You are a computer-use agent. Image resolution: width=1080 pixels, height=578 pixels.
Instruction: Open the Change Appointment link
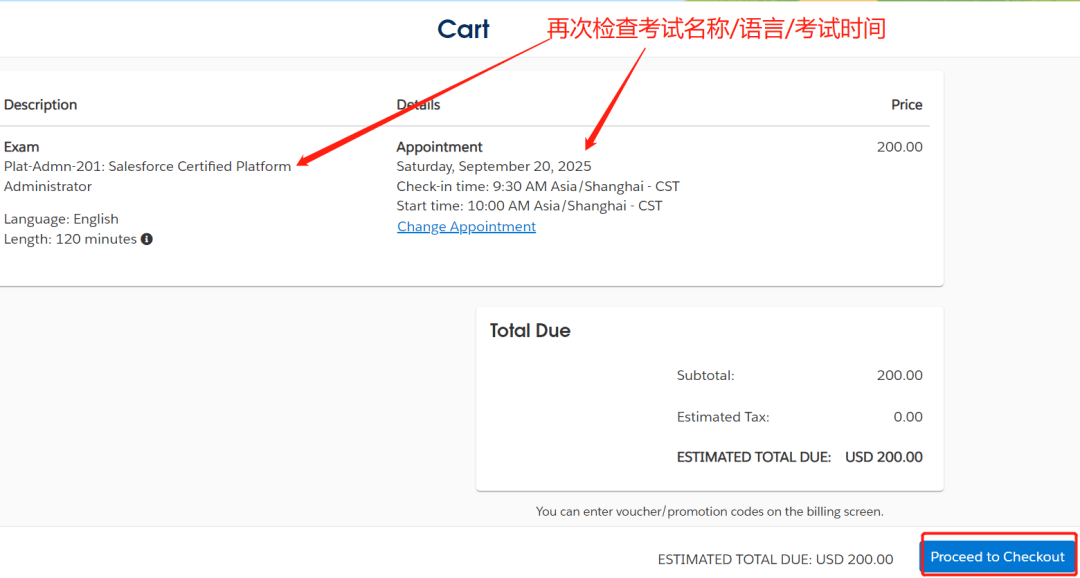point(466,227)
